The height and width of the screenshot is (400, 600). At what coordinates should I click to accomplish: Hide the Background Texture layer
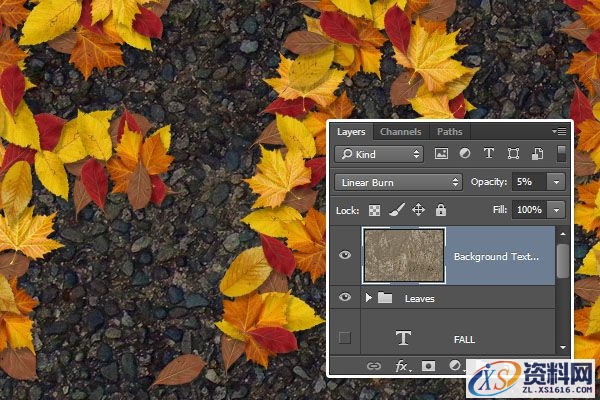pyautogui.click(x=345, y=255)
